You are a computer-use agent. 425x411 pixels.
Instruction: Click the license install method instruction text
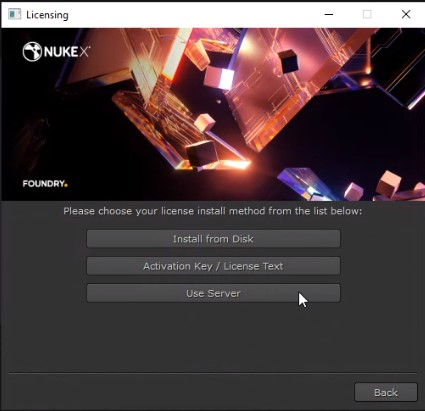[213, 211]
